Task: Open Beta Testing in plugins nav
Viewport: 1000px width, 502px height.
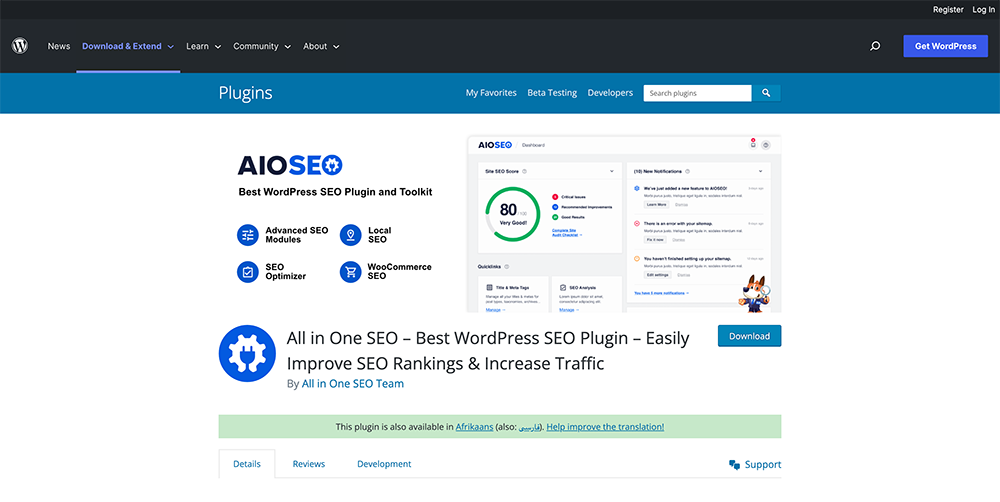Action: click(x=552, y=93)
